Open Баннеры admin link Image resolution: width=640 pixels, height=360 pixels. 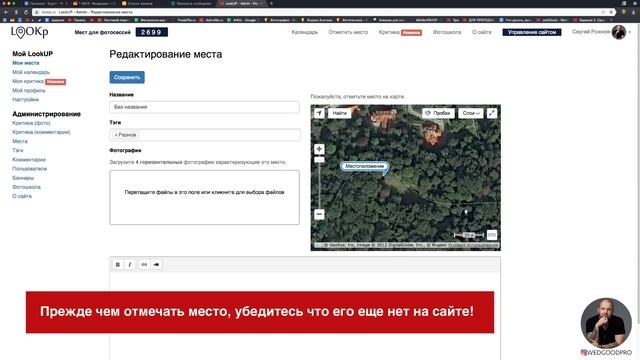[23, 178]
